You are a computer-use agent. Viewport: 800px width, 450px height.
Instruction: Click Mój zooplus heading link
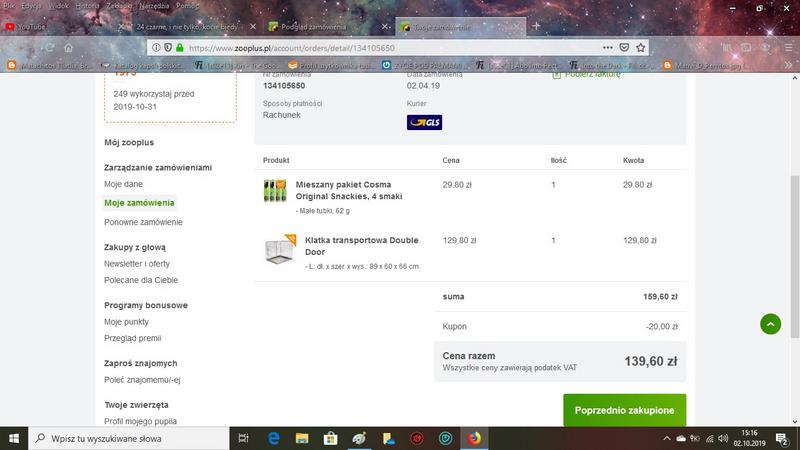[129, 142]
